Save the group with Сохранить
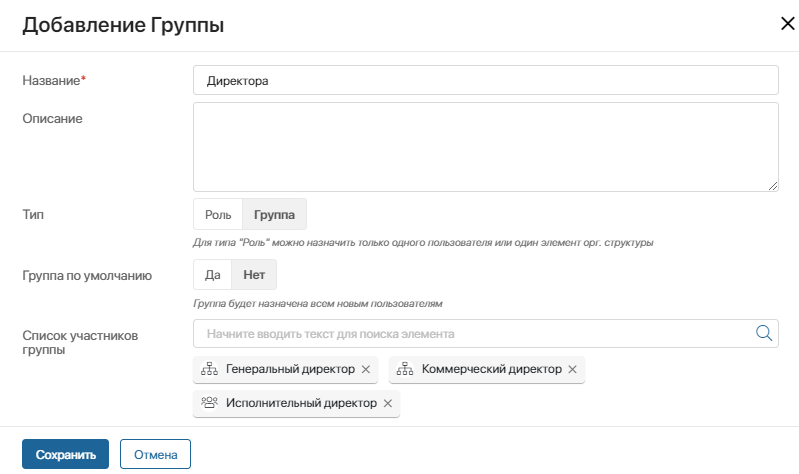The width and height of the screenshot is (799, 474). [65, 454]
